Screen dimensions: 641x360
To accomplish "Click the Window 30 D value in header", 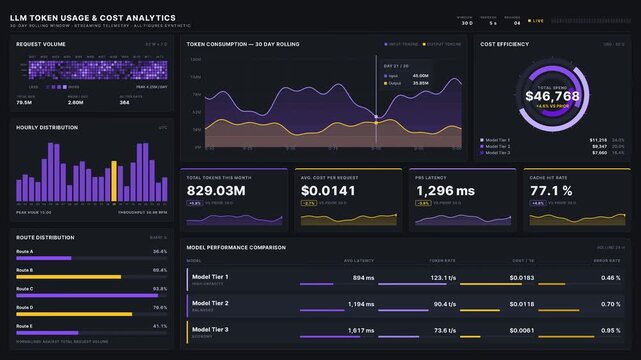I will point(467,23).
